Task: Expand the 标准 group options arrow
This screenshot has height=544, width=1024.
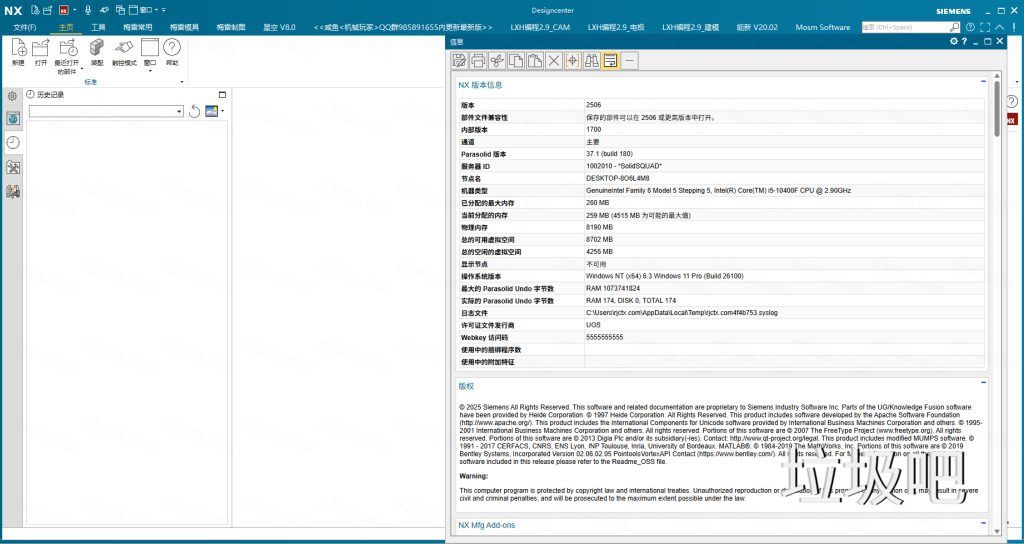Action: coord(182,82)
